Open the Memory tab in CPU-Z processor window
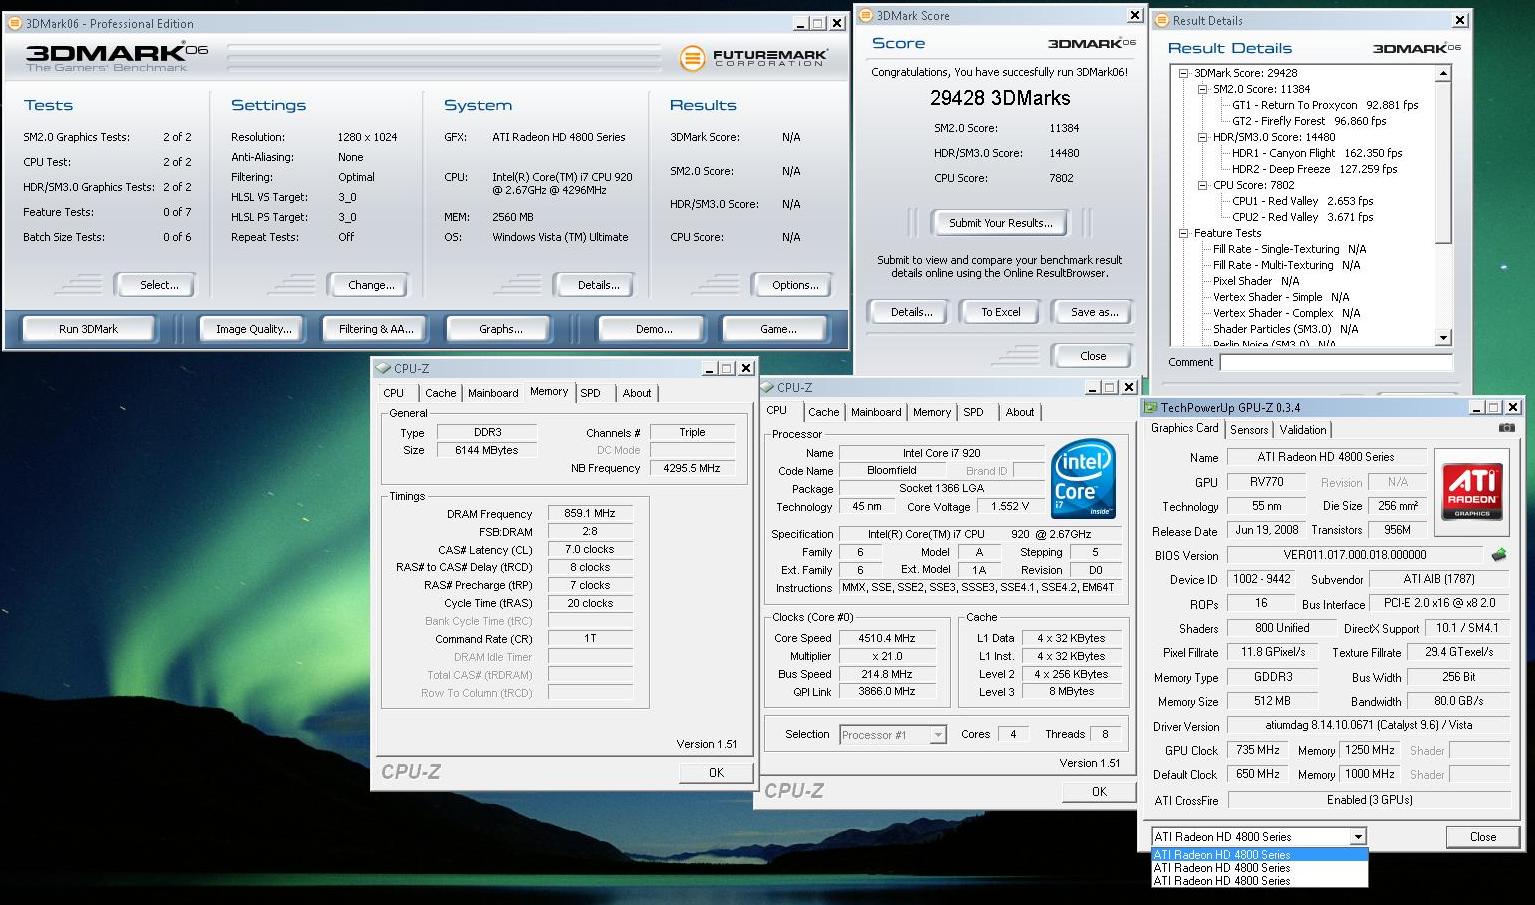1535x905 pixels. click(932, 412)
